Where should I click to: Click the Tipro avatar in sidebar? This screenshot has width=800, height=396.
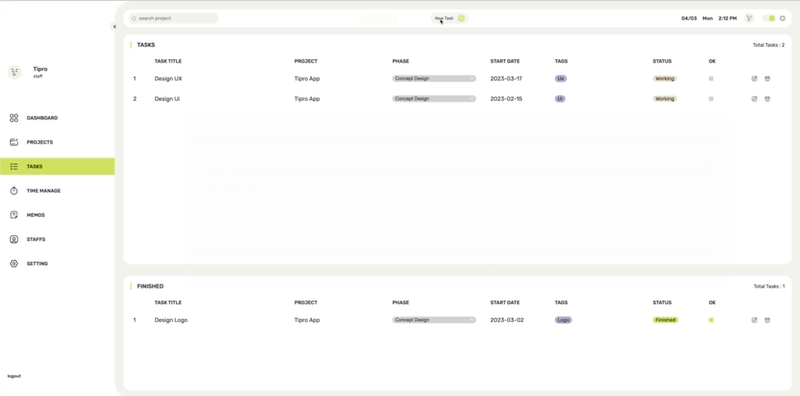point(15,72)
